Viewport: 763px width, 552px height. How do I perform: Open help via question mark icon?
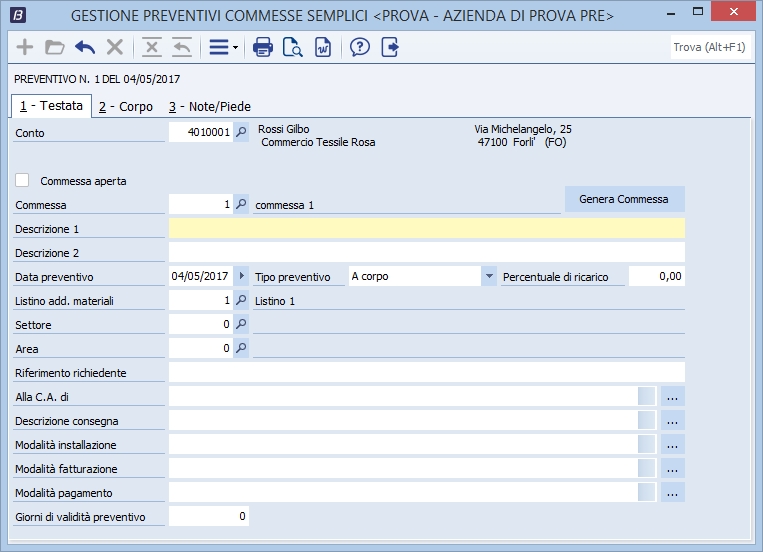(360, 47)
